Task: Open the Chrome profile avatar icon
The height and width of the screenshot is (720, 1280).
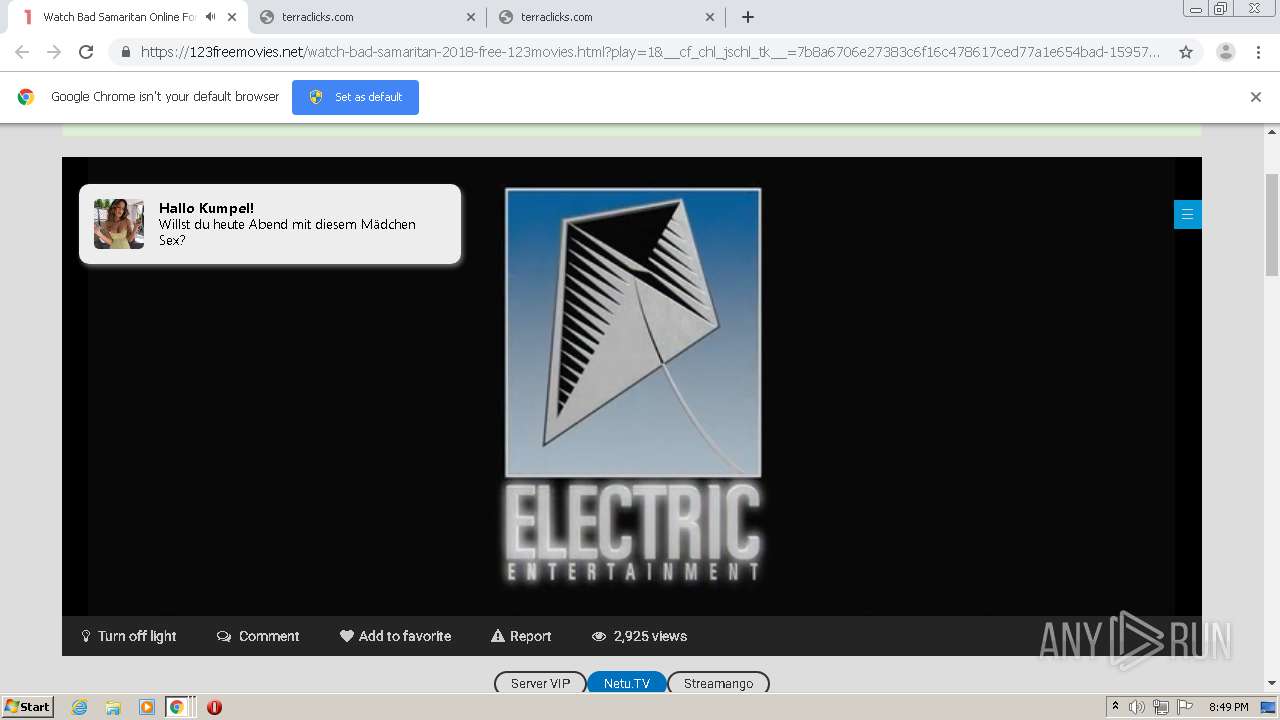Action: [x=1225, y=52]
